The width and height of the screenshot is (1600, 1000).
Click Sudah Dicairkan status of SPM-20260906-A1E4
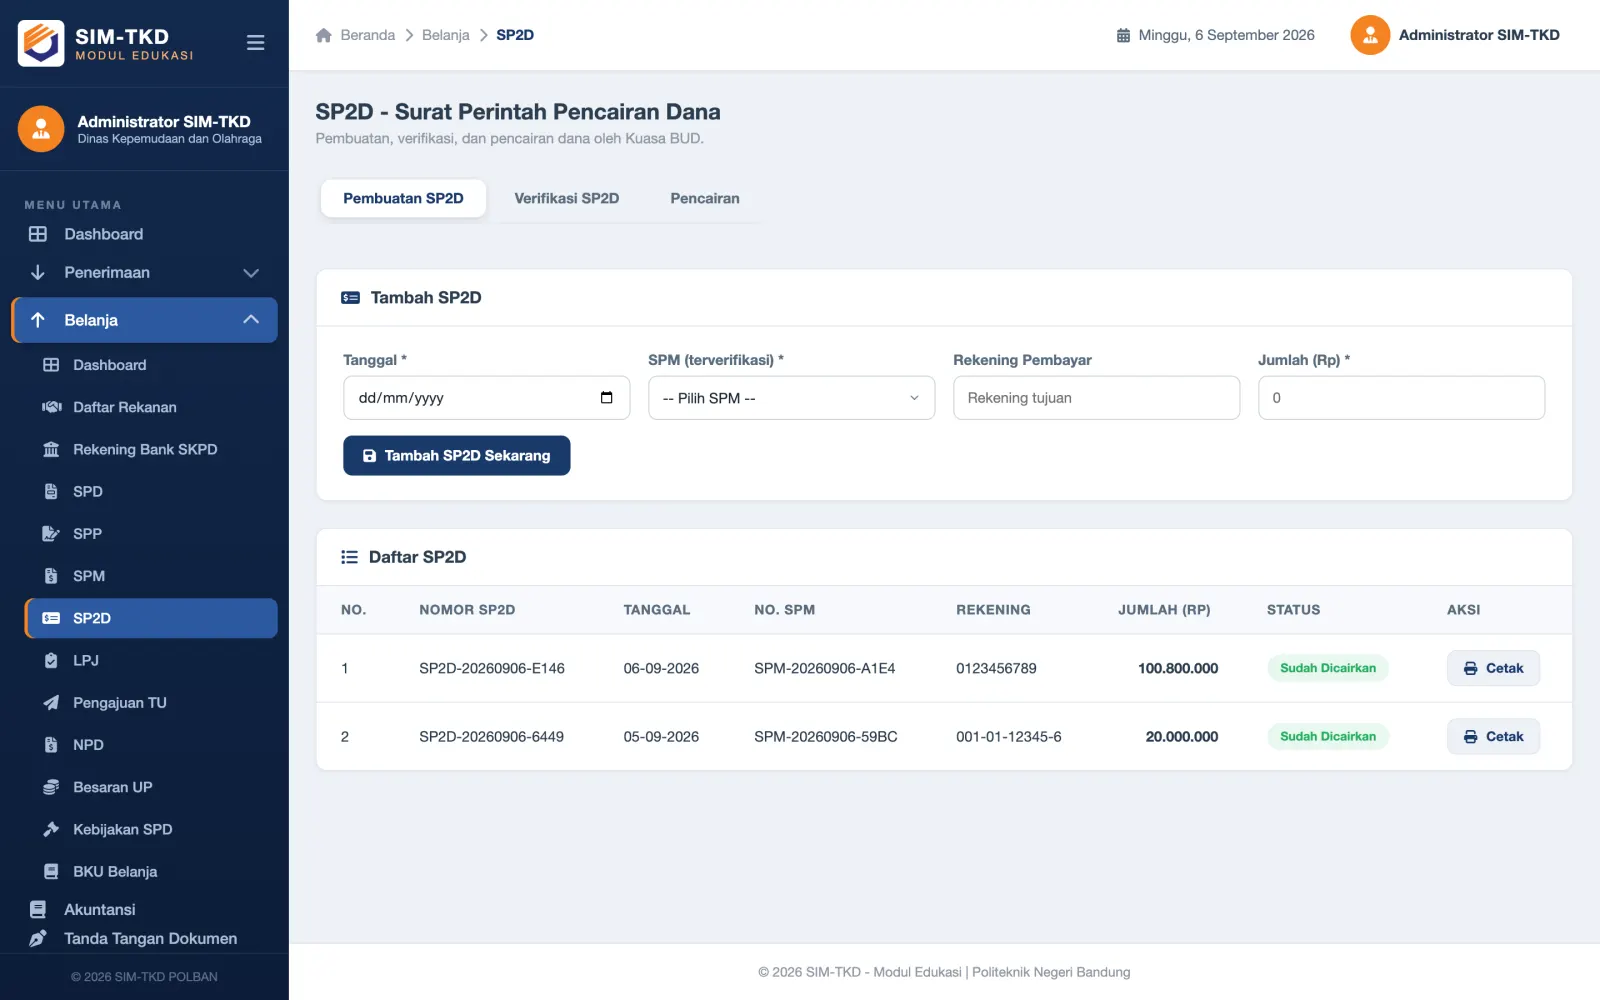point(1328,668)
